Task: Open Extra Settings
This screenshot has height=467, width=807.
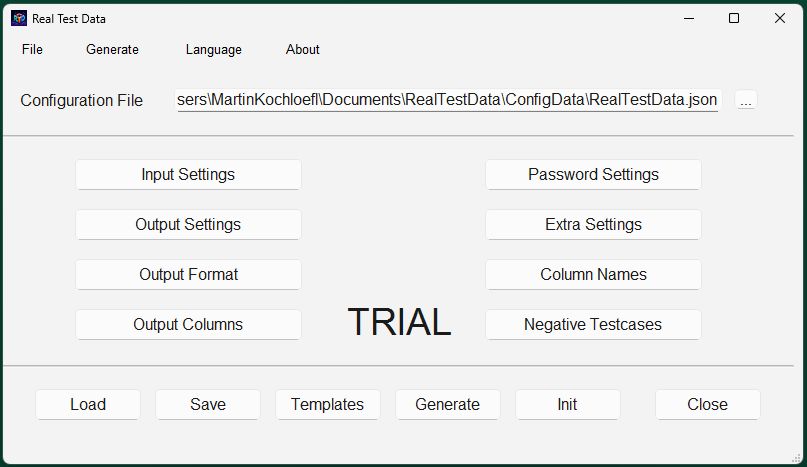Action: (593, 224)
